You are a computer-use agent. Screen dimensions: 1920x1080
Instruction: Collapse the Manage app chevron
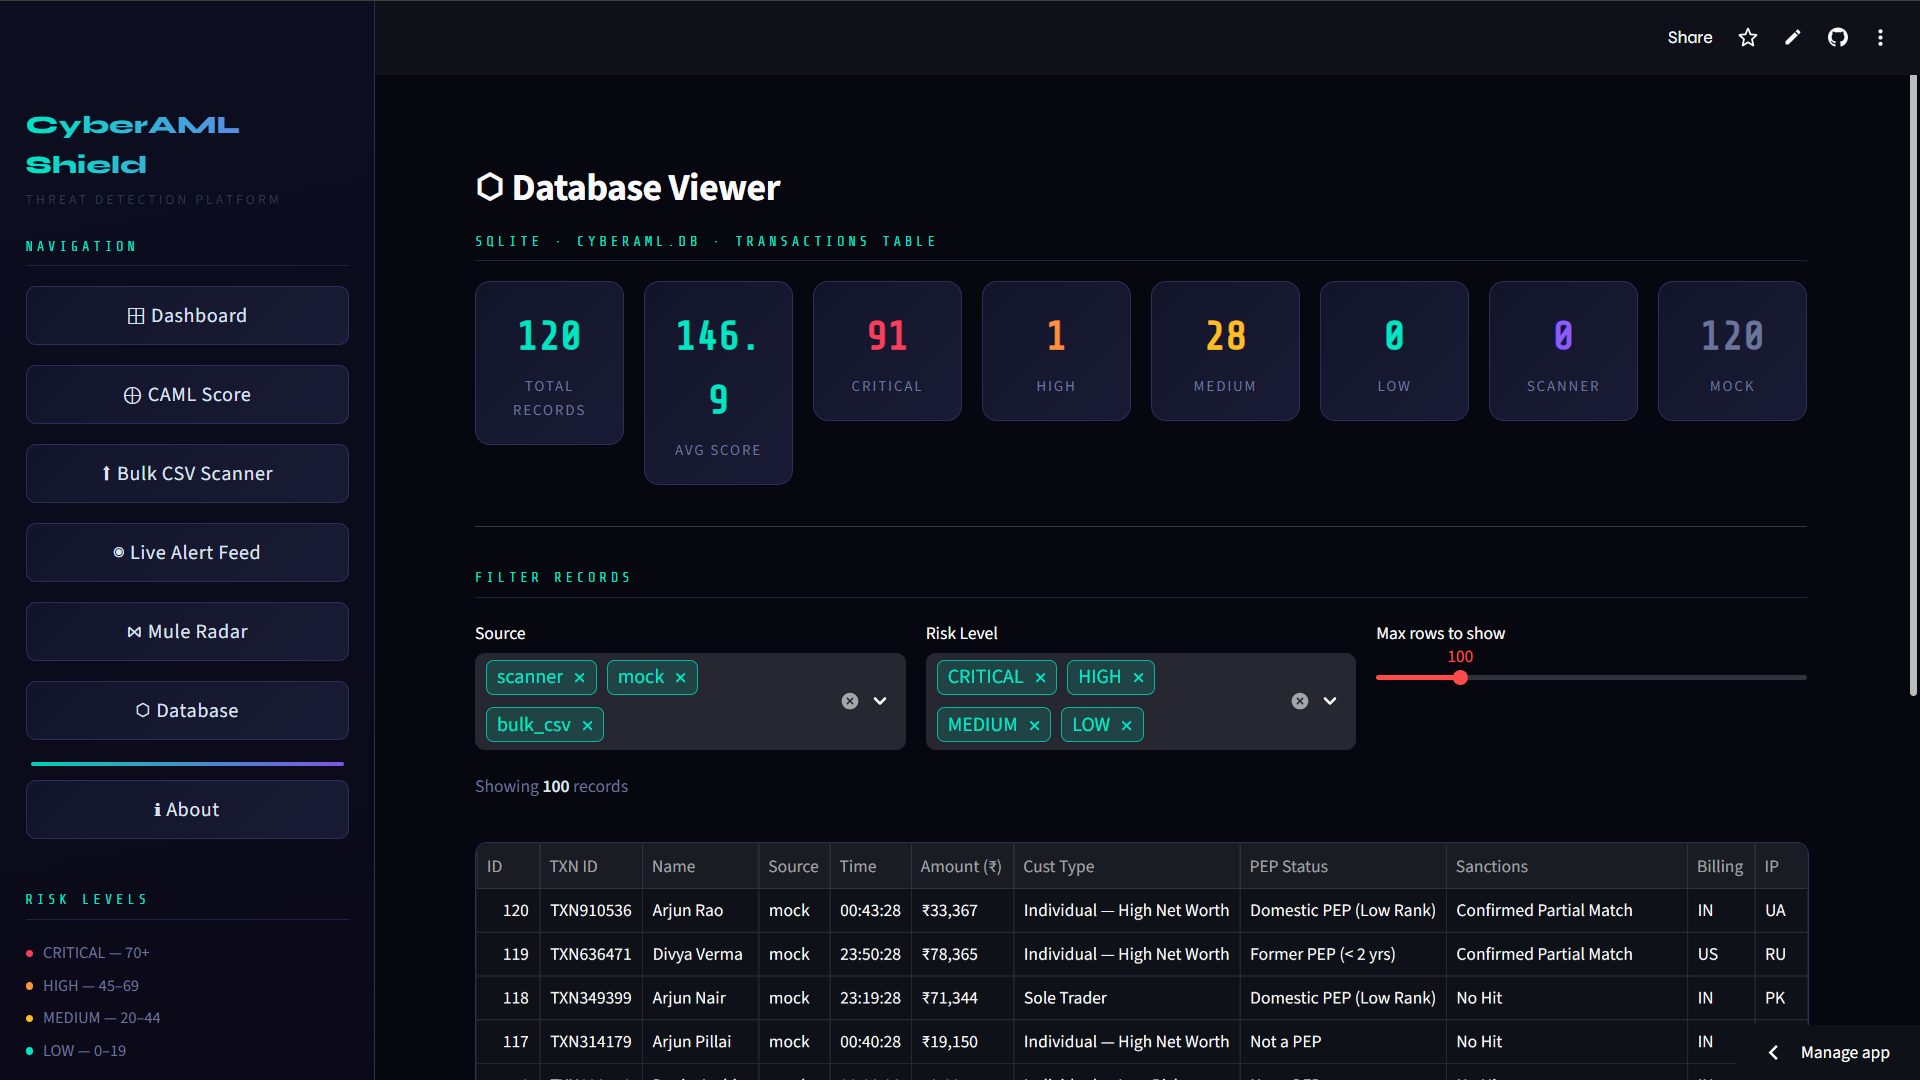click(x=1773, y=1052)
